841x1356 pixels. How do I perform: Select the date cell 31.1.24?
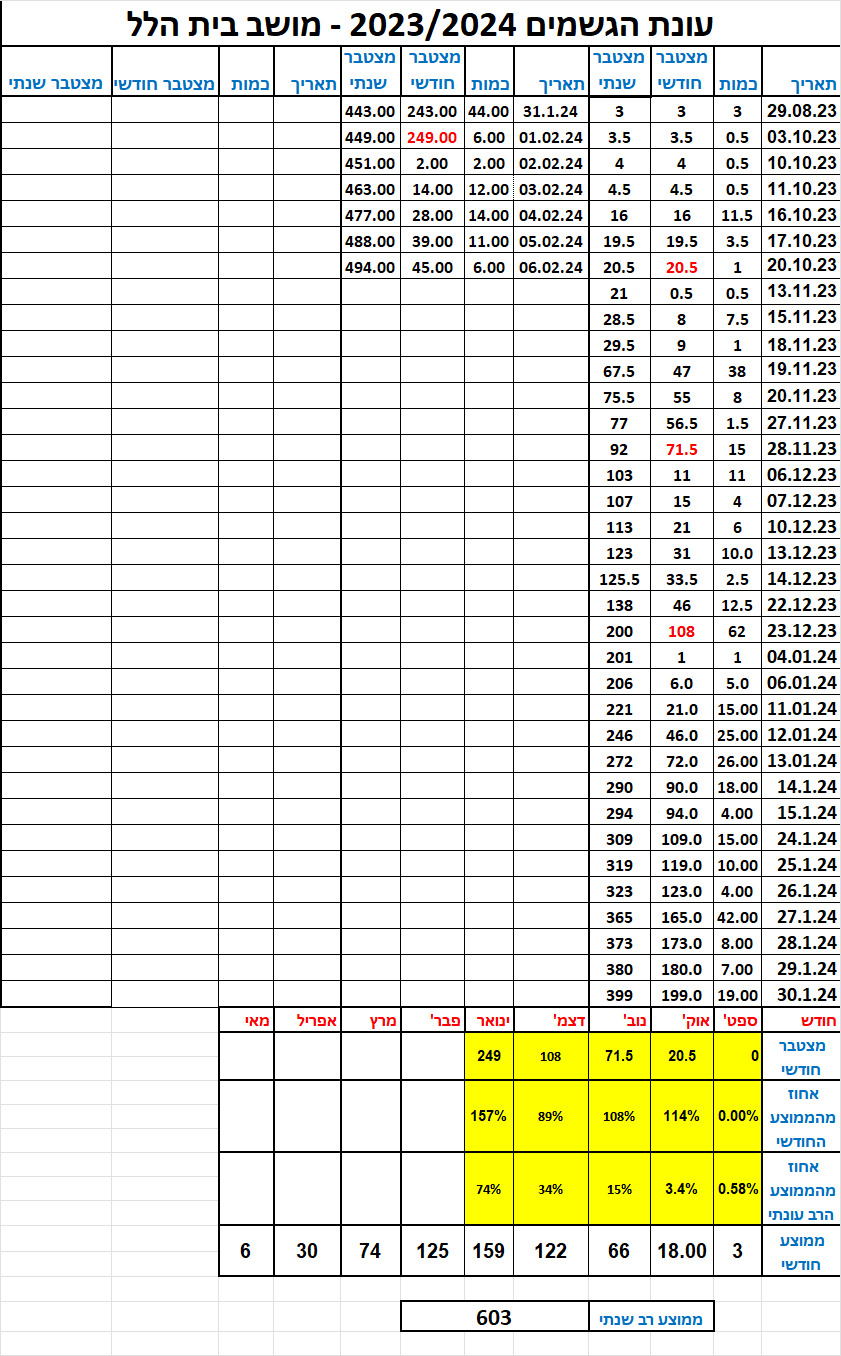pyautogui.click(x=550, y=111)
